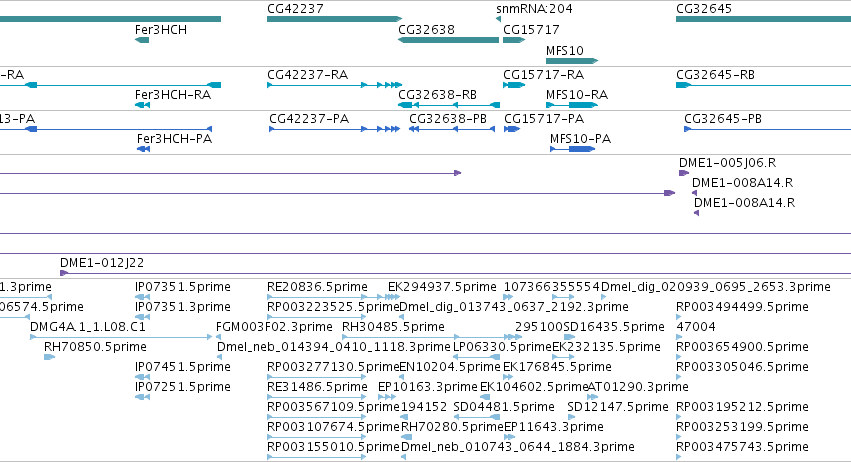
Task: Click the CG42237 gene label
Action: (295, 9)
